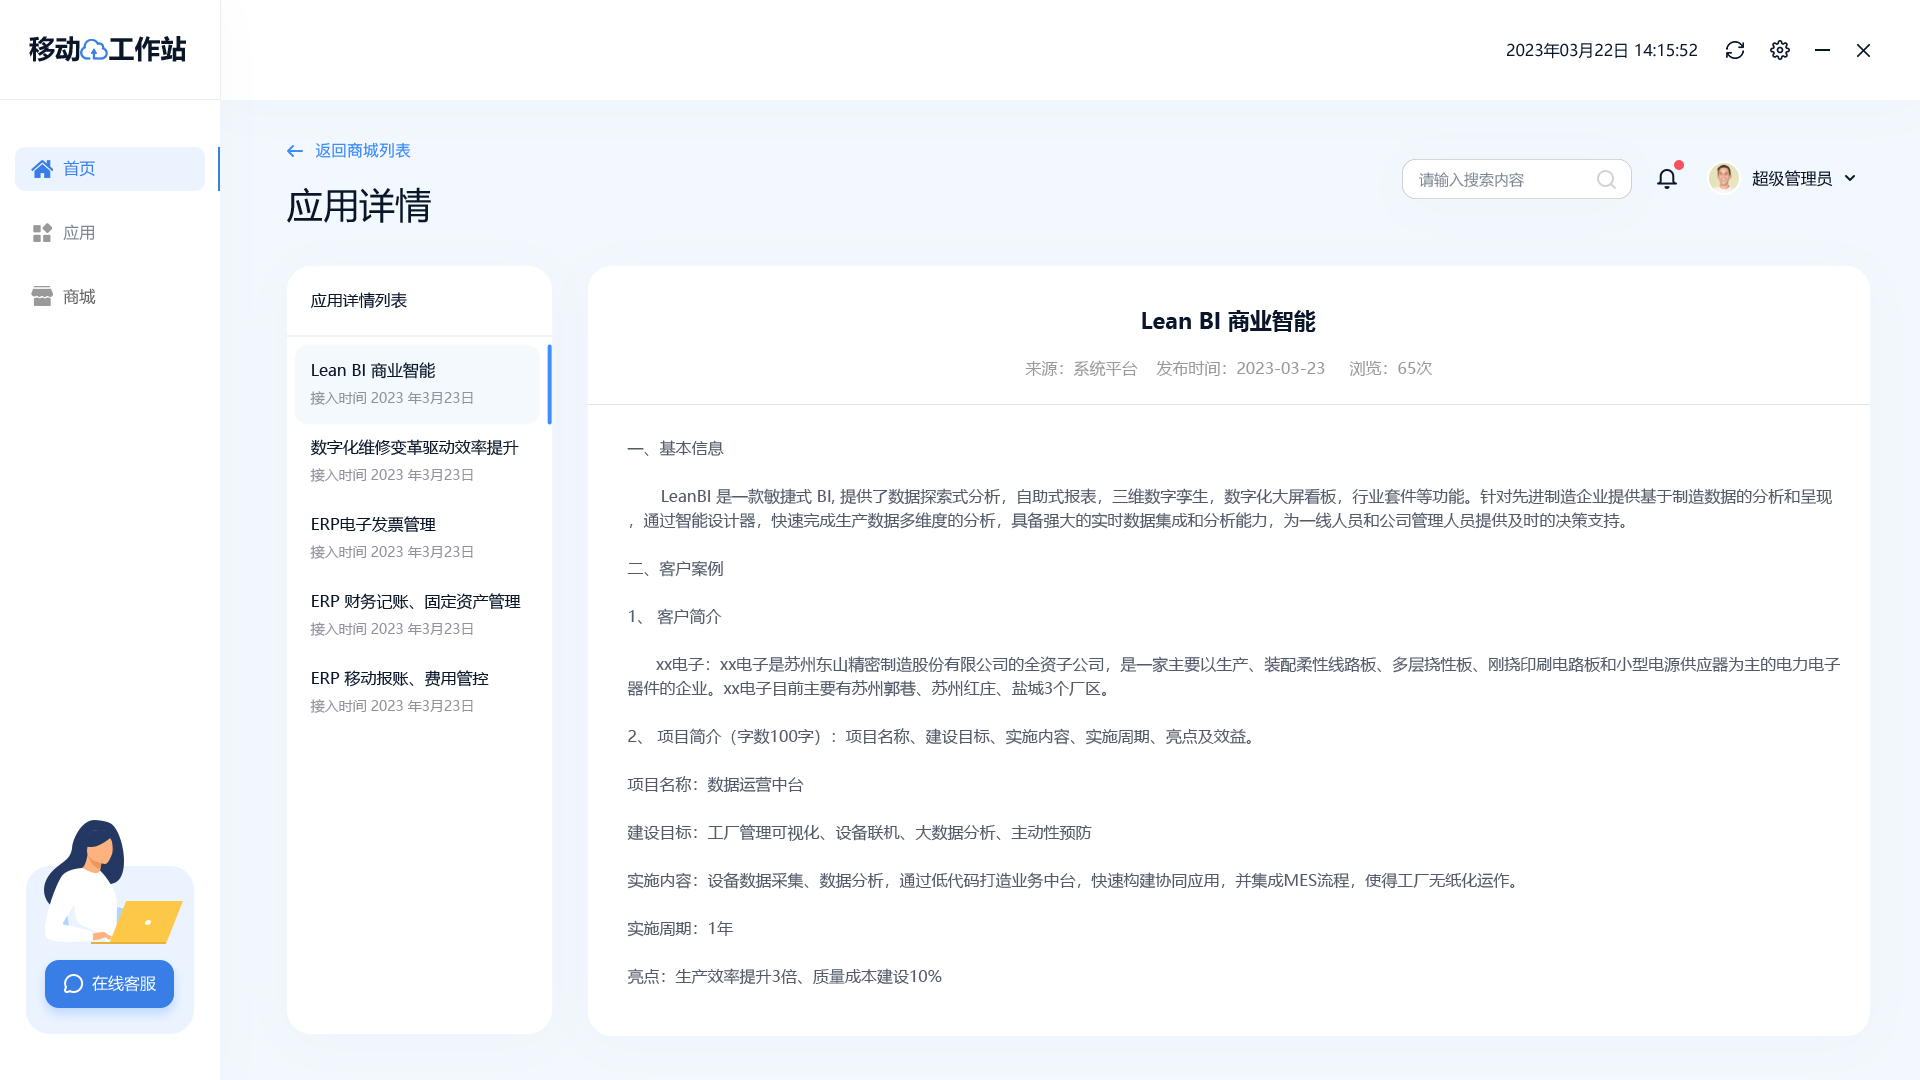Select Lean BI 商业智能 list item
The width and height of the screenshot is (1920, 1080).
point(417,384)
